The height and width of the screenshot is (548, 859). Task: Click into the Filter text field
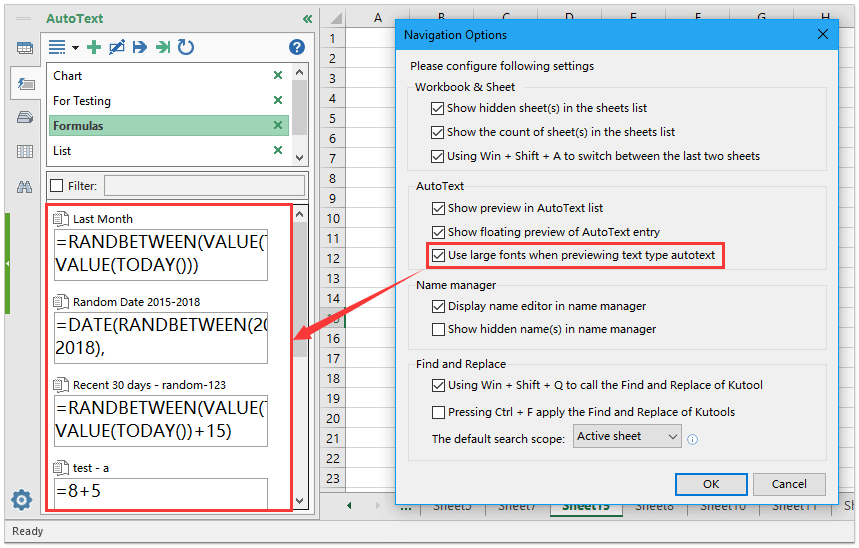(x=204, y=186)
